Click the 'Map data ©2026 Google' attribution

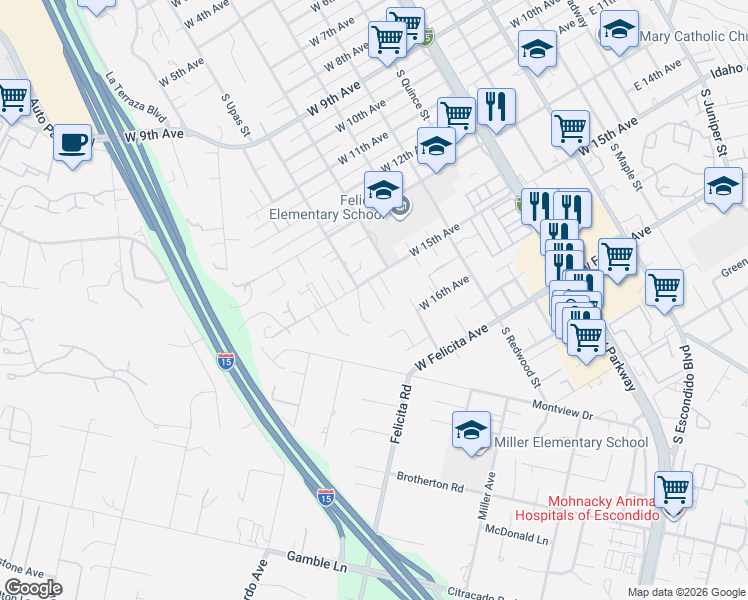coord(687,592)
